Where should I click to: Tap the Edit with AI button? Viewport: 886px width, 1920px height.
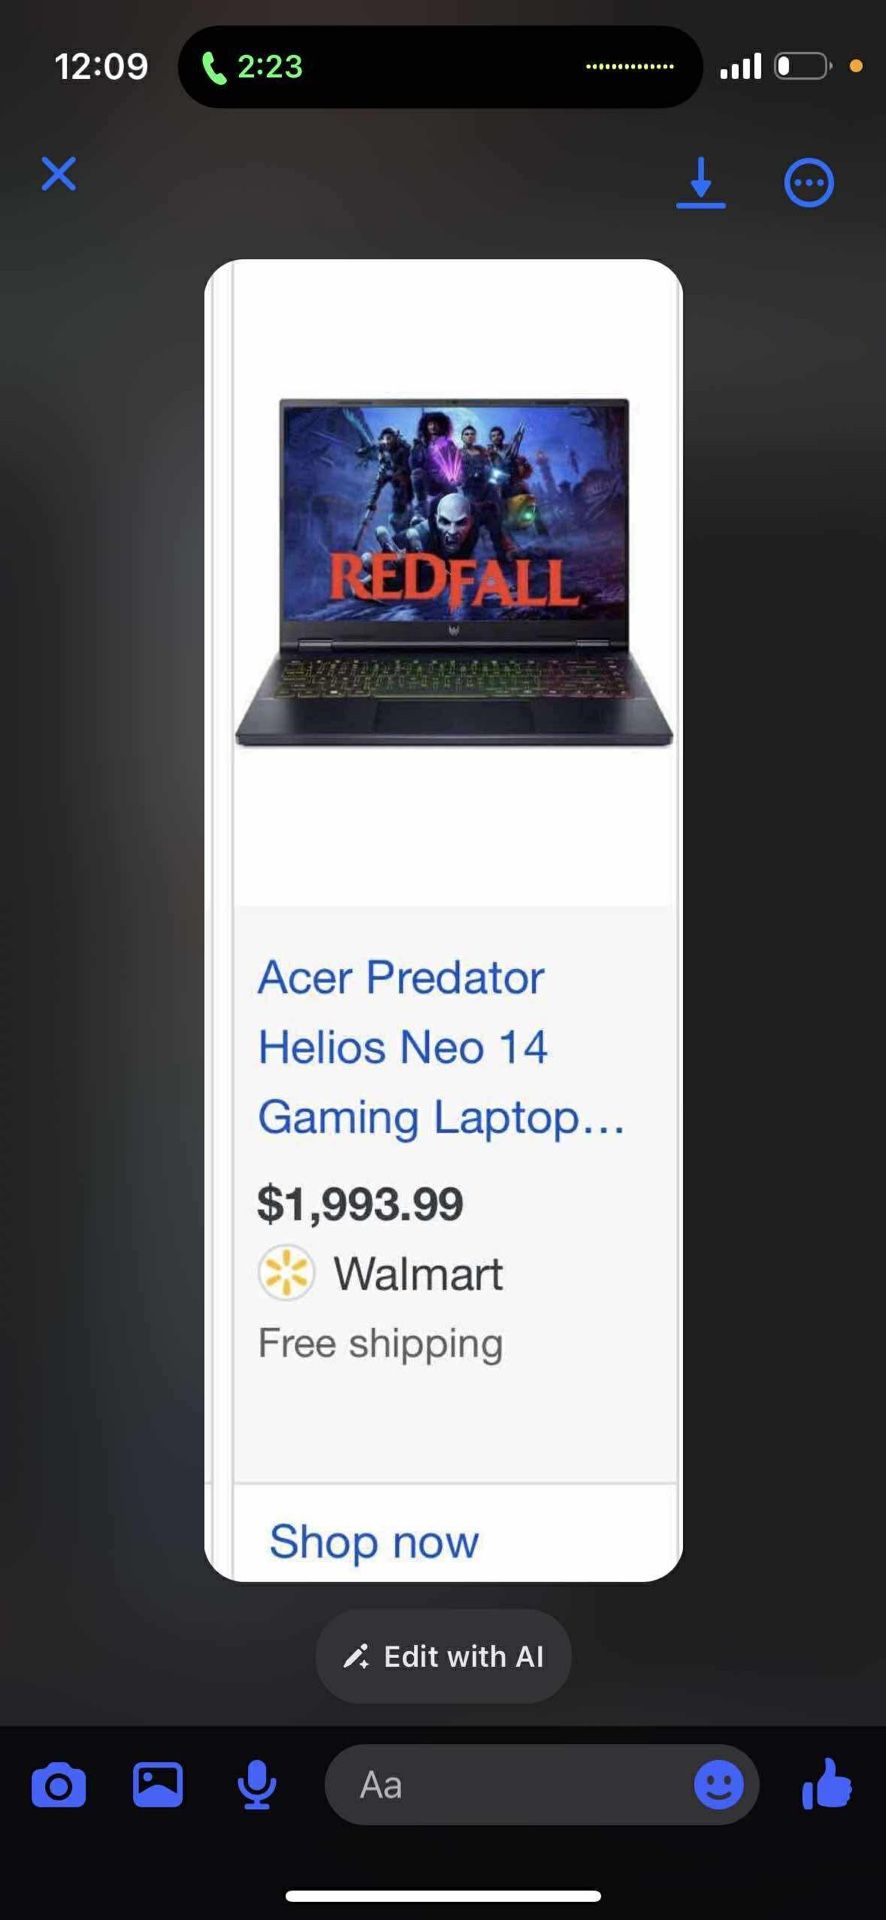coord(444,1657)
